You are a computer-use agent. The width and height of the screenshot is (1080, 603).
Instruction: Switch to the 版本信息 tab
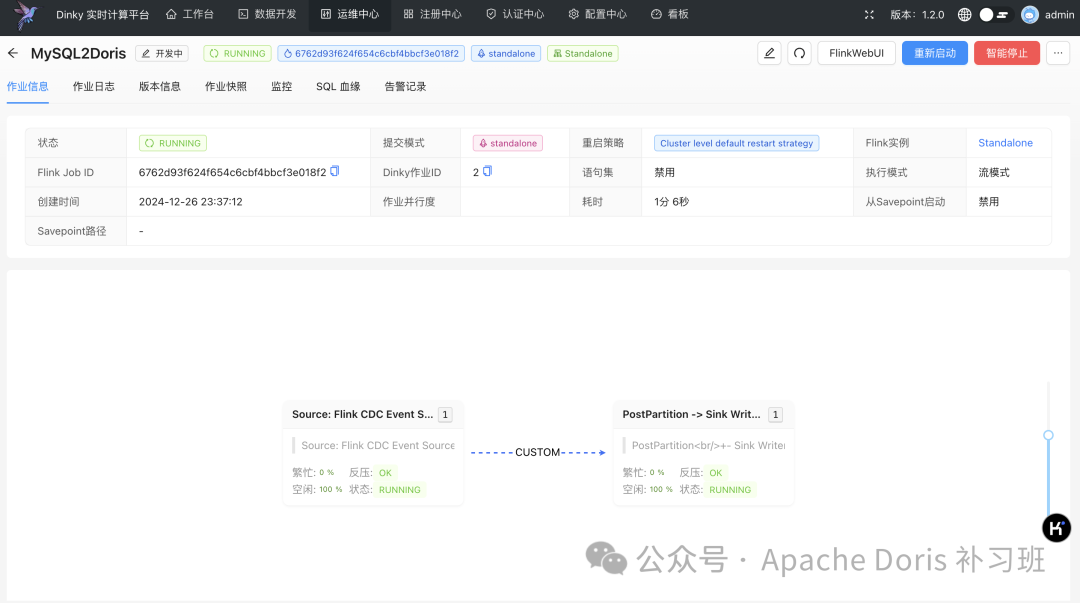click(x=160, y=87)
